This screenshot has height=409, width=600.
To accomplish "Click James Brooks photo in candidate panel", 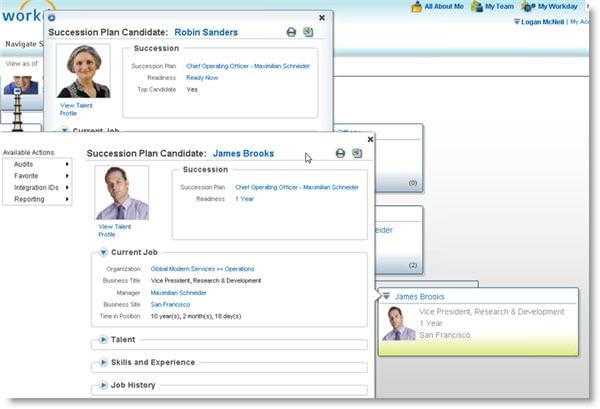I will [122, 192].
